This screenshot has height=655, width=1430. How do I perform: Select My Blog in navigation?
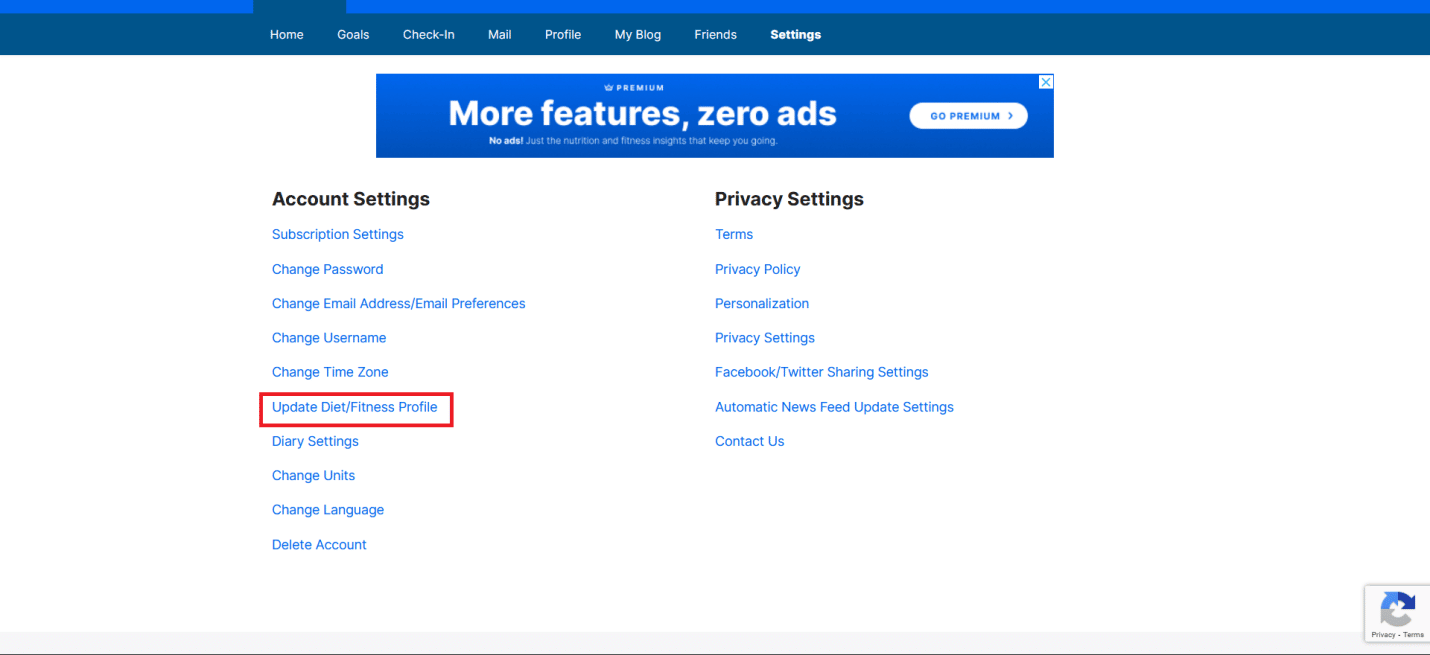pyautogui.click(x=637, y=34)
